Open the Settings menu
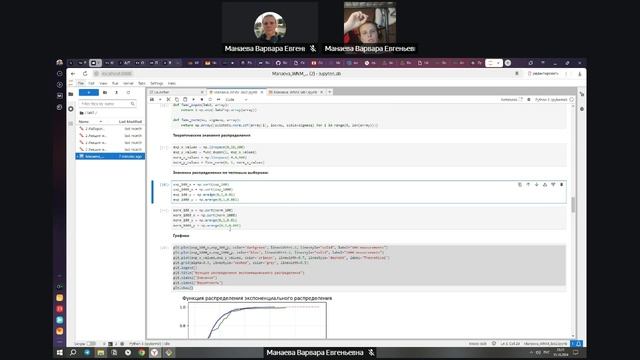Viewport: 640px width, 360px height. (x=157, y=83)
